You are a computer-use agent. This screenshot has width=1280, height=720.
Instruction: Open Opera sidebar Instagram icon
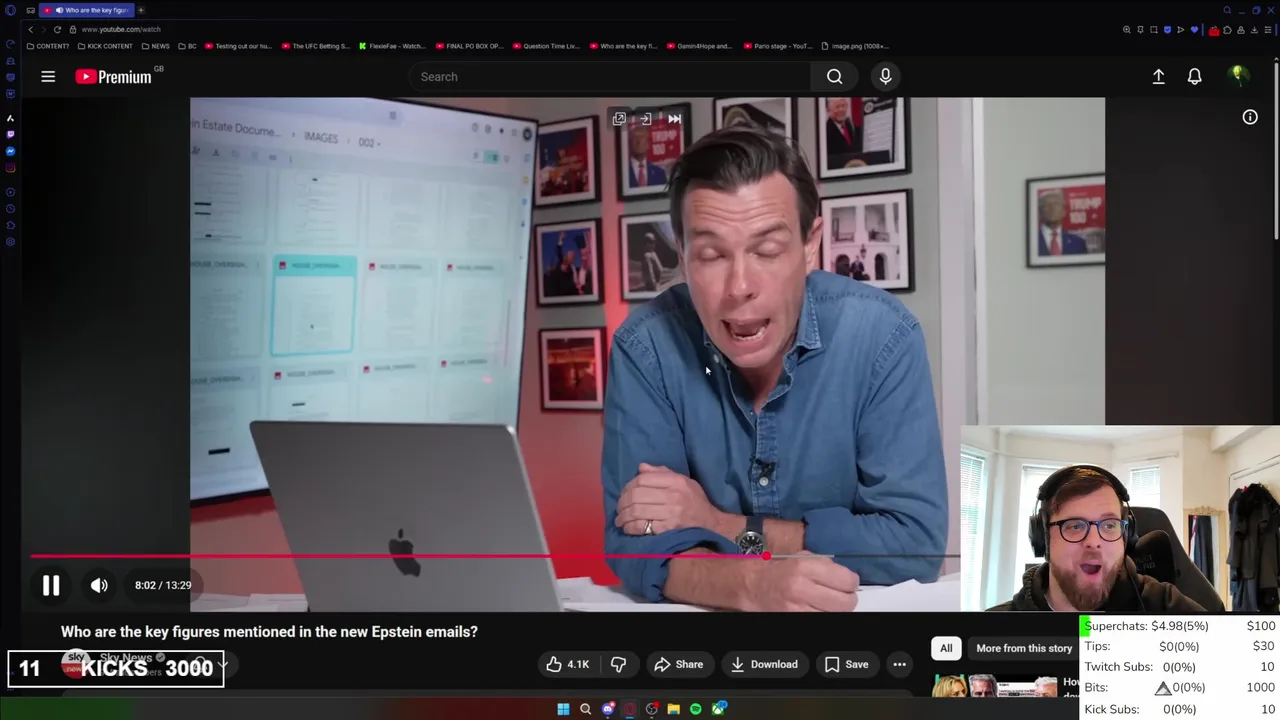(10, 168)
